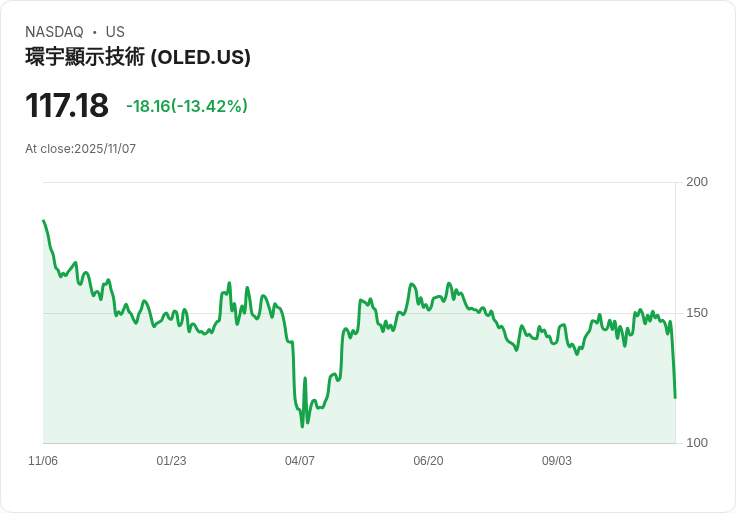
Task: Click the At close label text
Action: pos(49,149)
